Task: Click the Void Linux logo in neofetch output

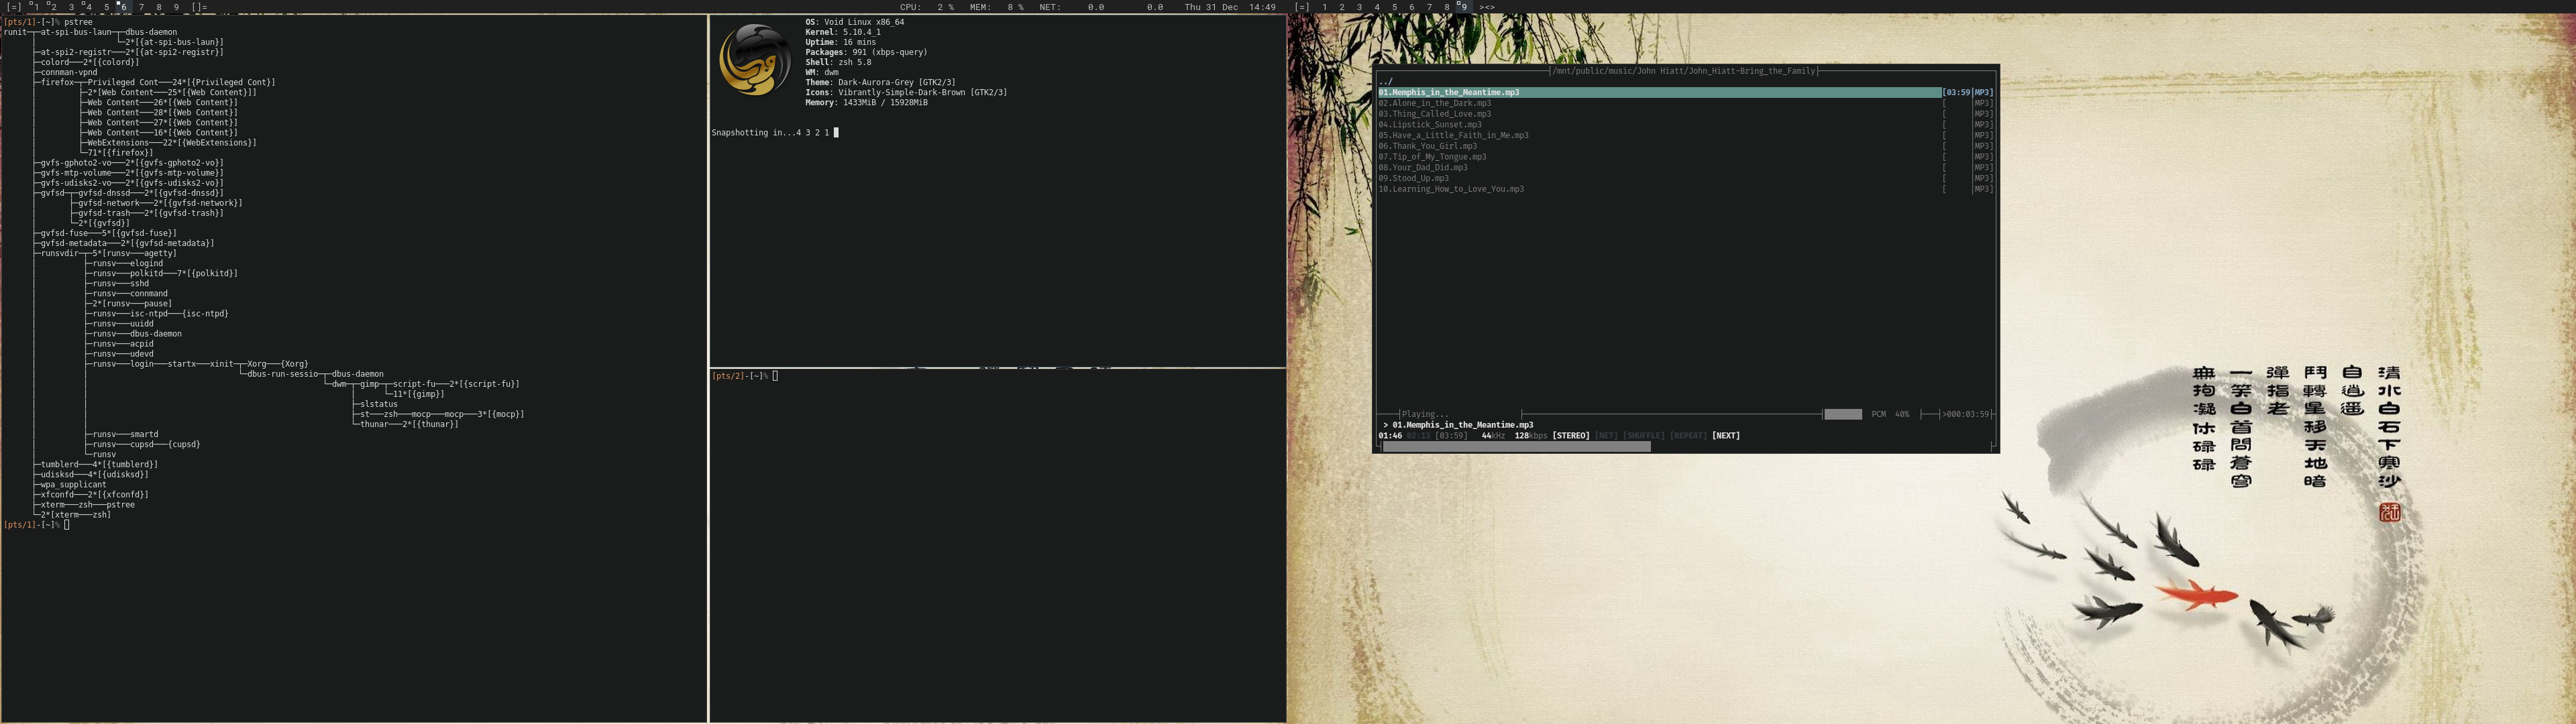Action: [755, 60]
